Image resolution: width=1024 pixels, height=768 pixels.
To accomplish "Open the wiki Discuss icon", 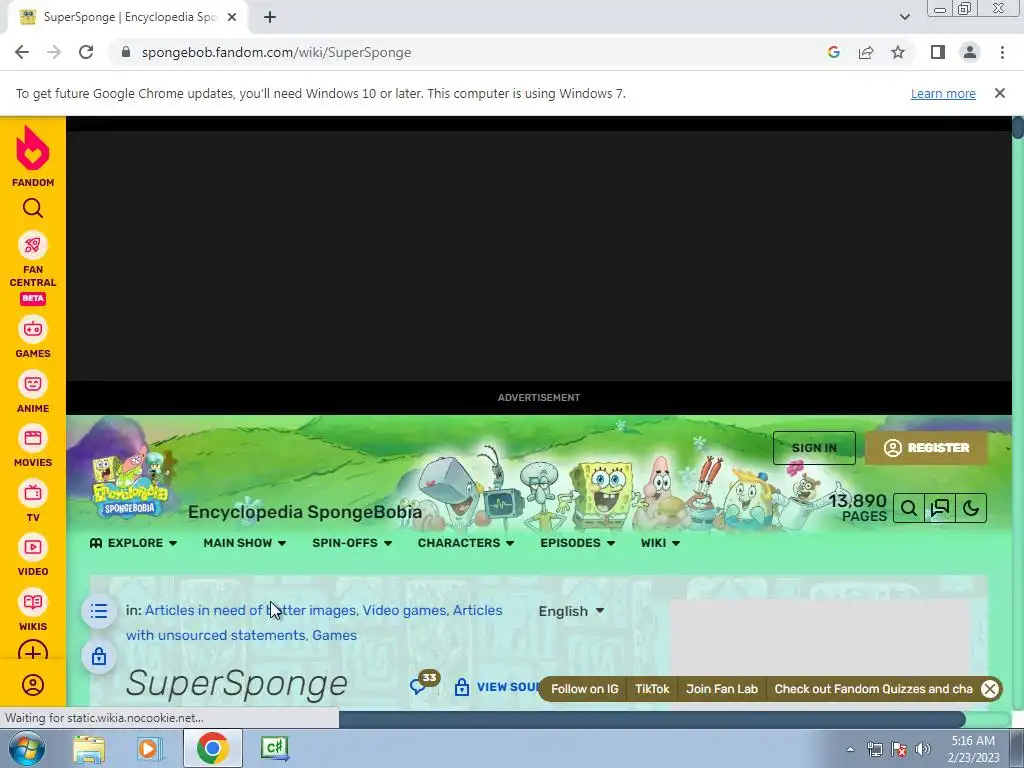I will pyautogui.click(x=940, y=508).
